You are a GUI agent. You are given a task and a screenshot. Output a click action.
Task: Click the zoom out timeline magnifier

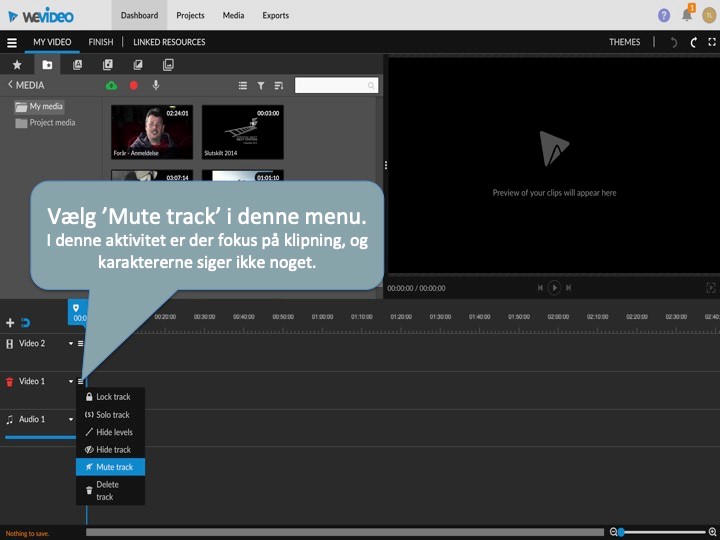613,532
